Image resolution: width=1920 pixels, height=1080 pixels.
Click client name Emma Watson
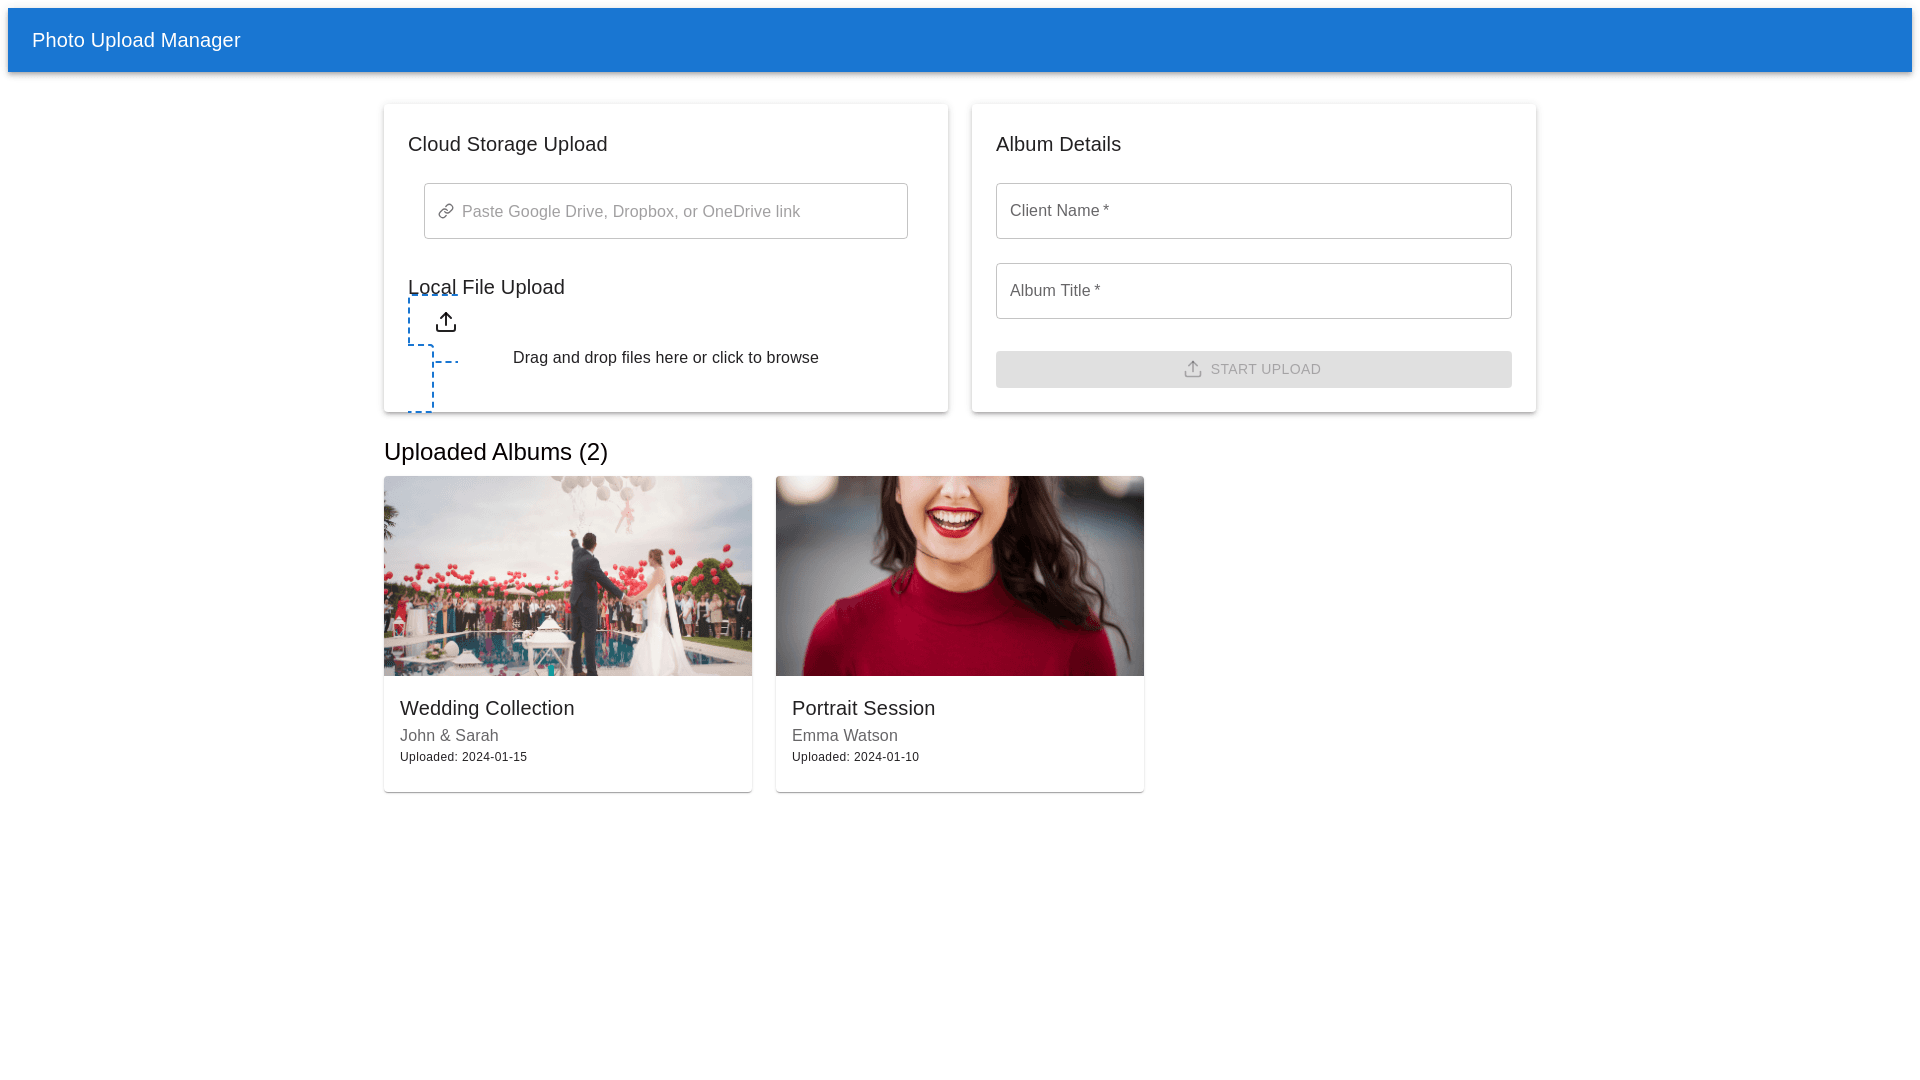point(845,736)
